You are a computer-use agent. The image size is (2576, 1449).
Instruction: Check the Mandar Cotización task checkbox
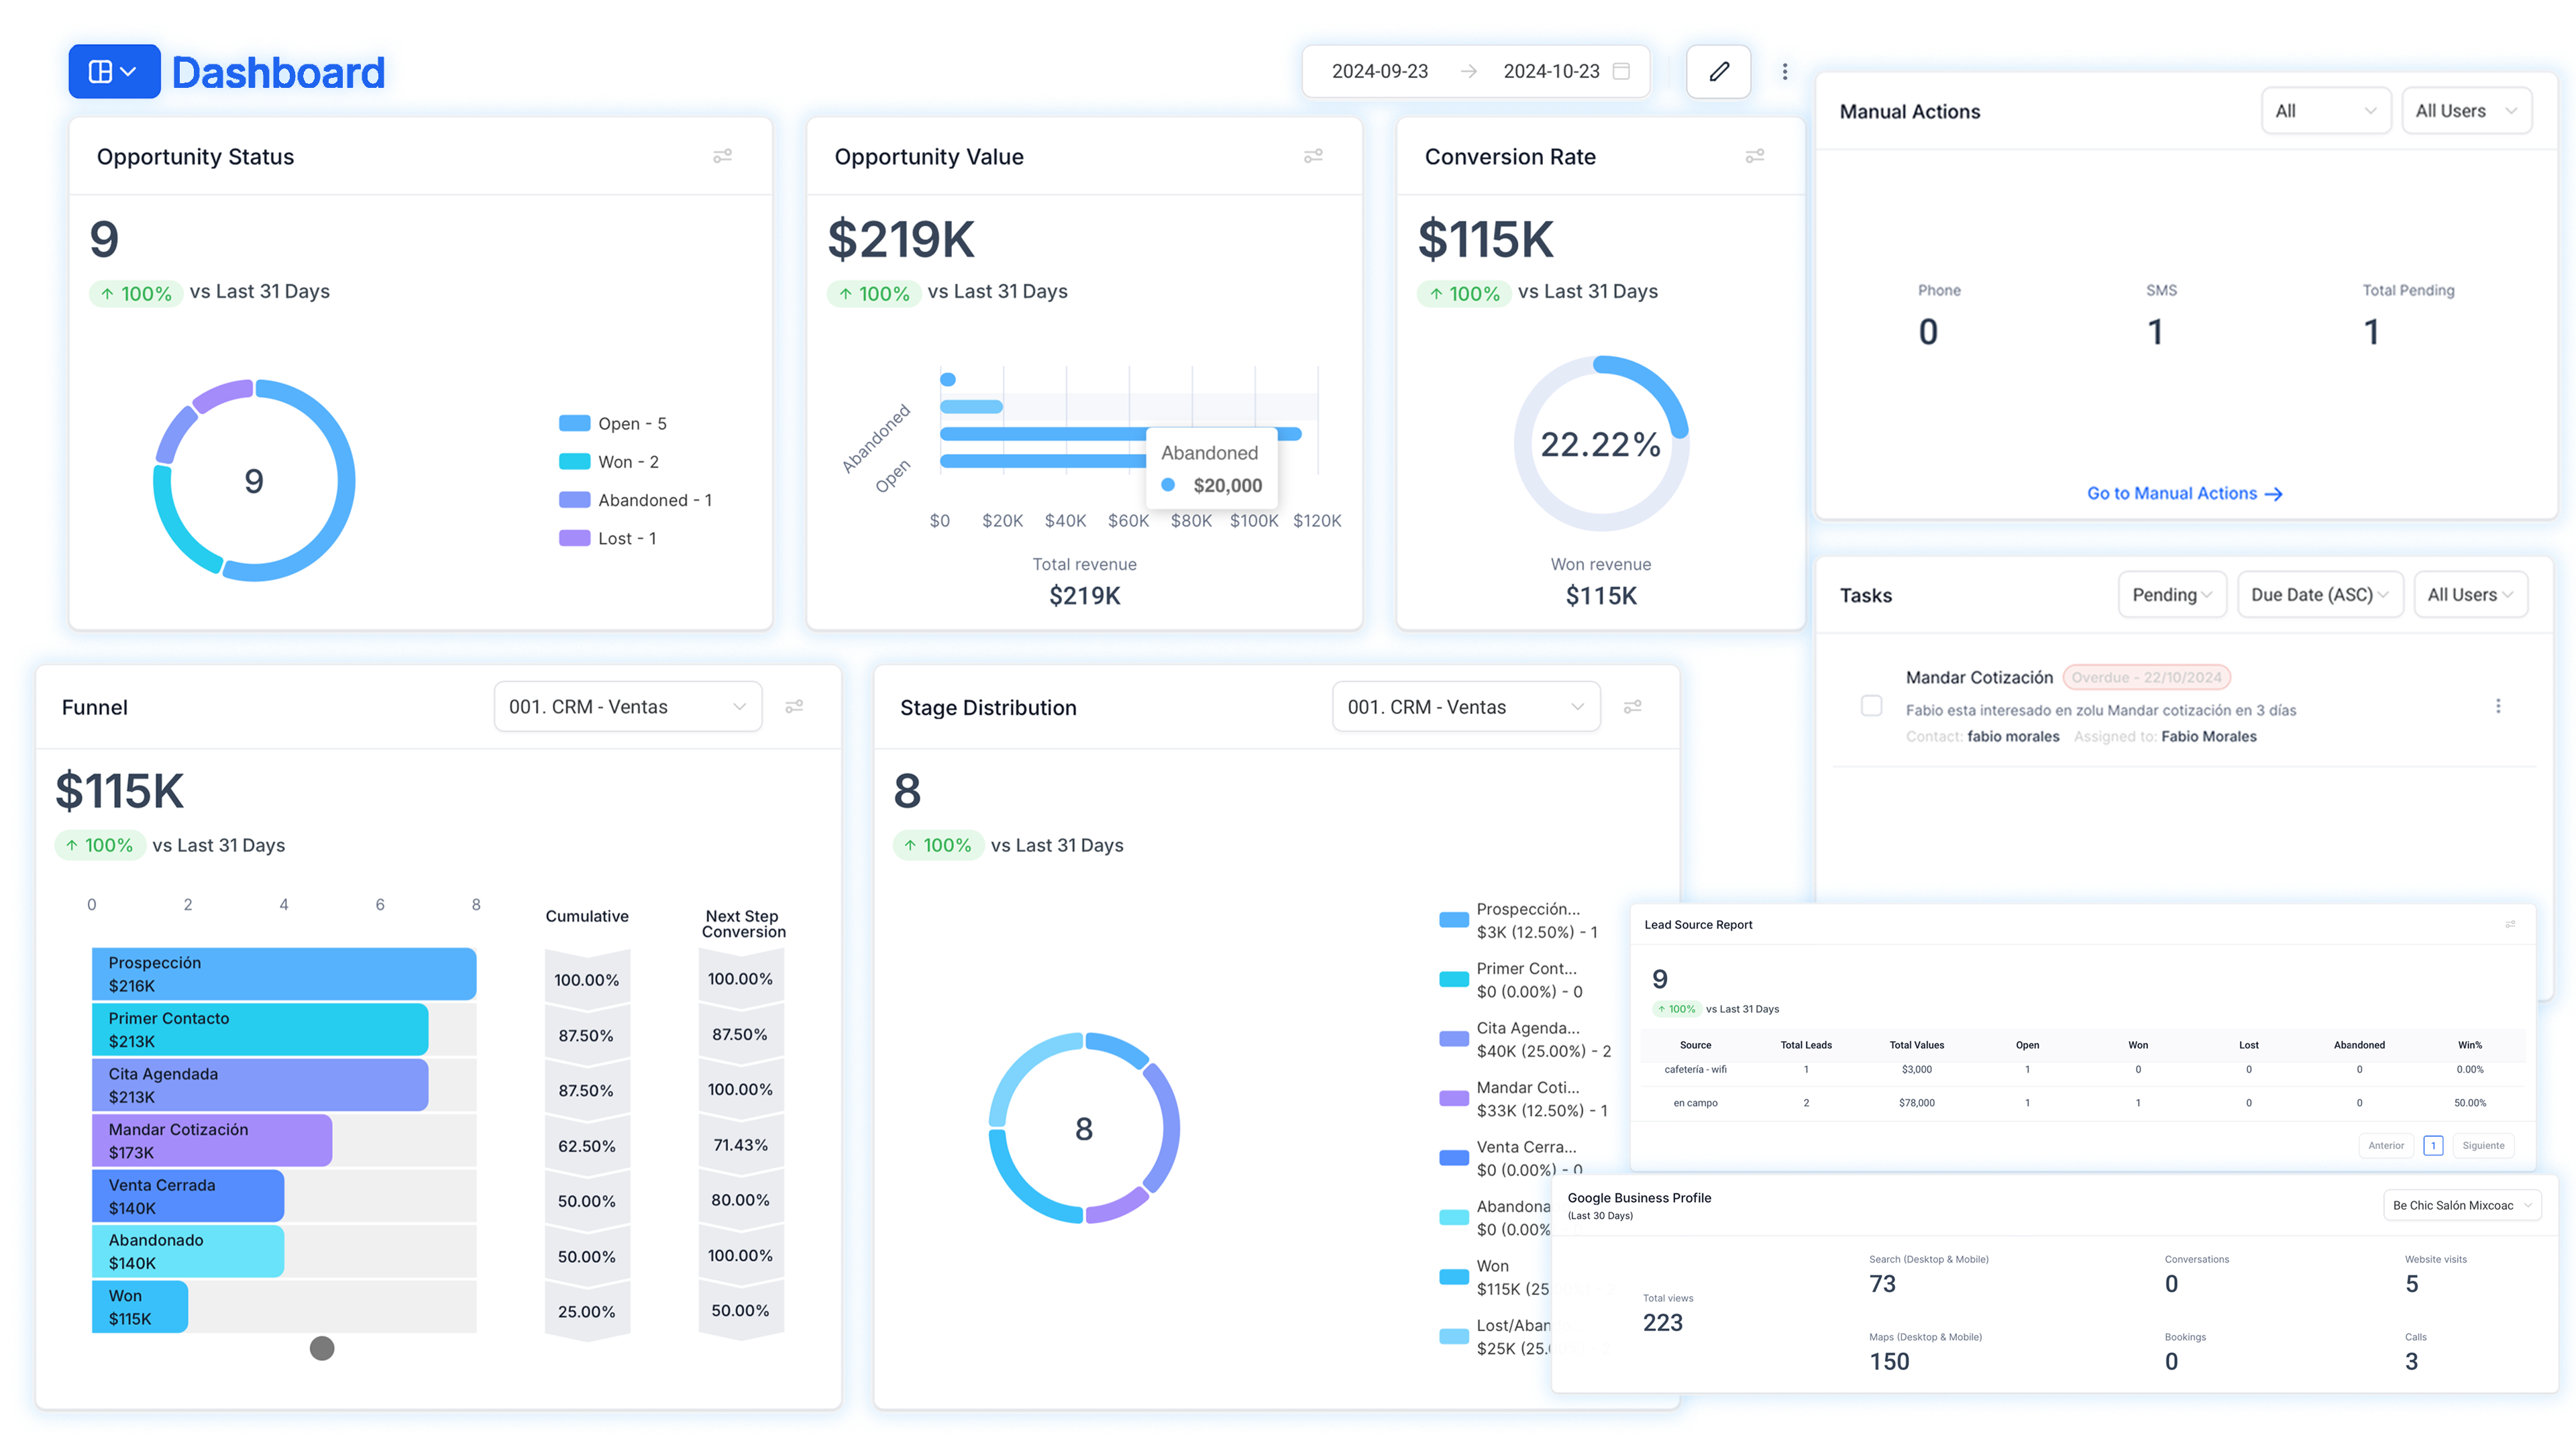pos(1871,706)
